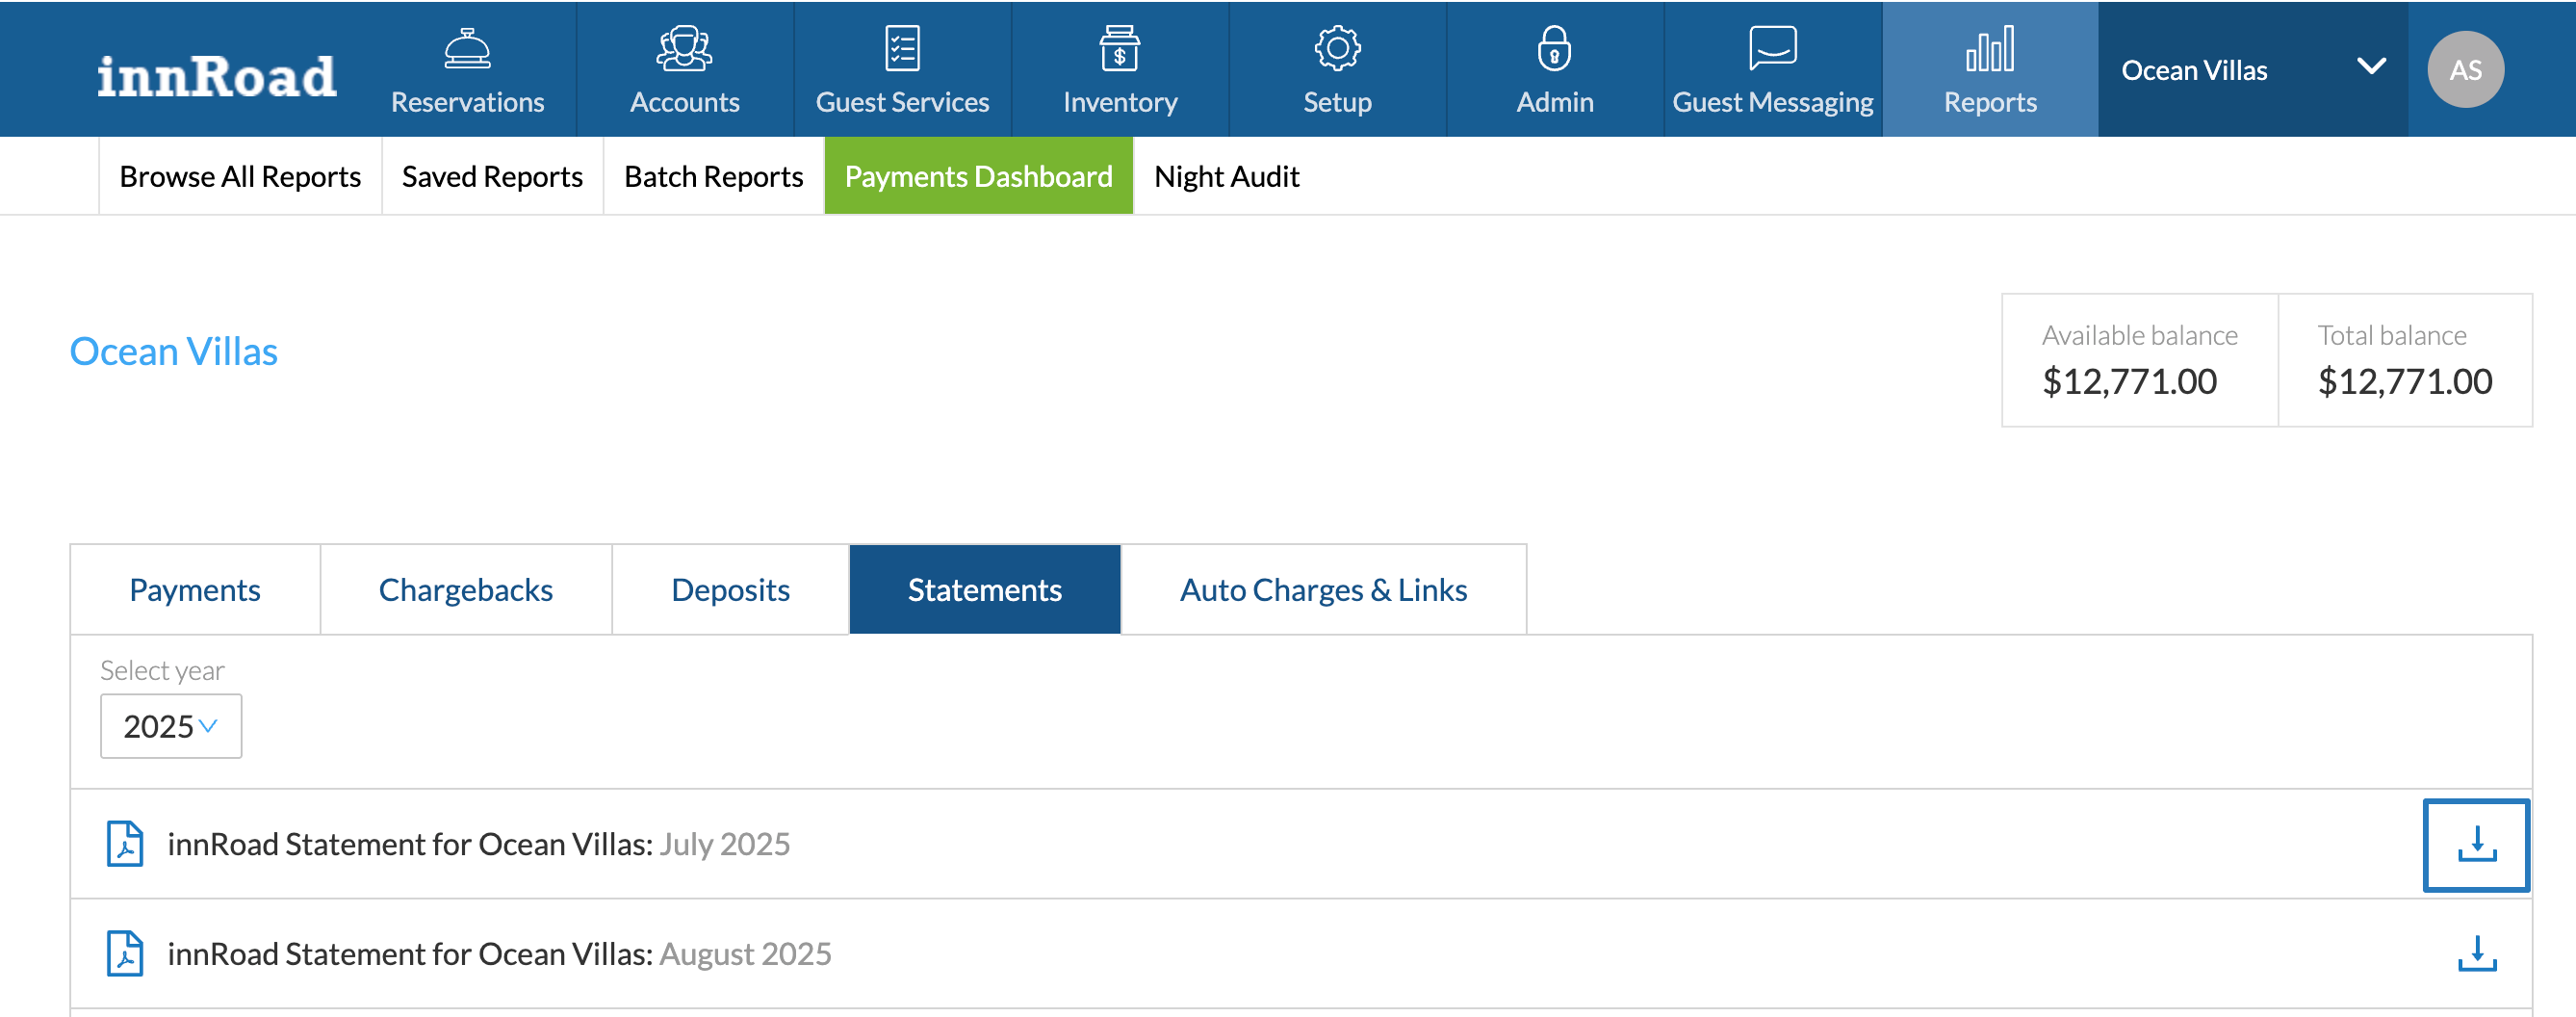Click the innRoad logo
Image resolution: width=2576 pixels, height=1017 pixels.
216,76
